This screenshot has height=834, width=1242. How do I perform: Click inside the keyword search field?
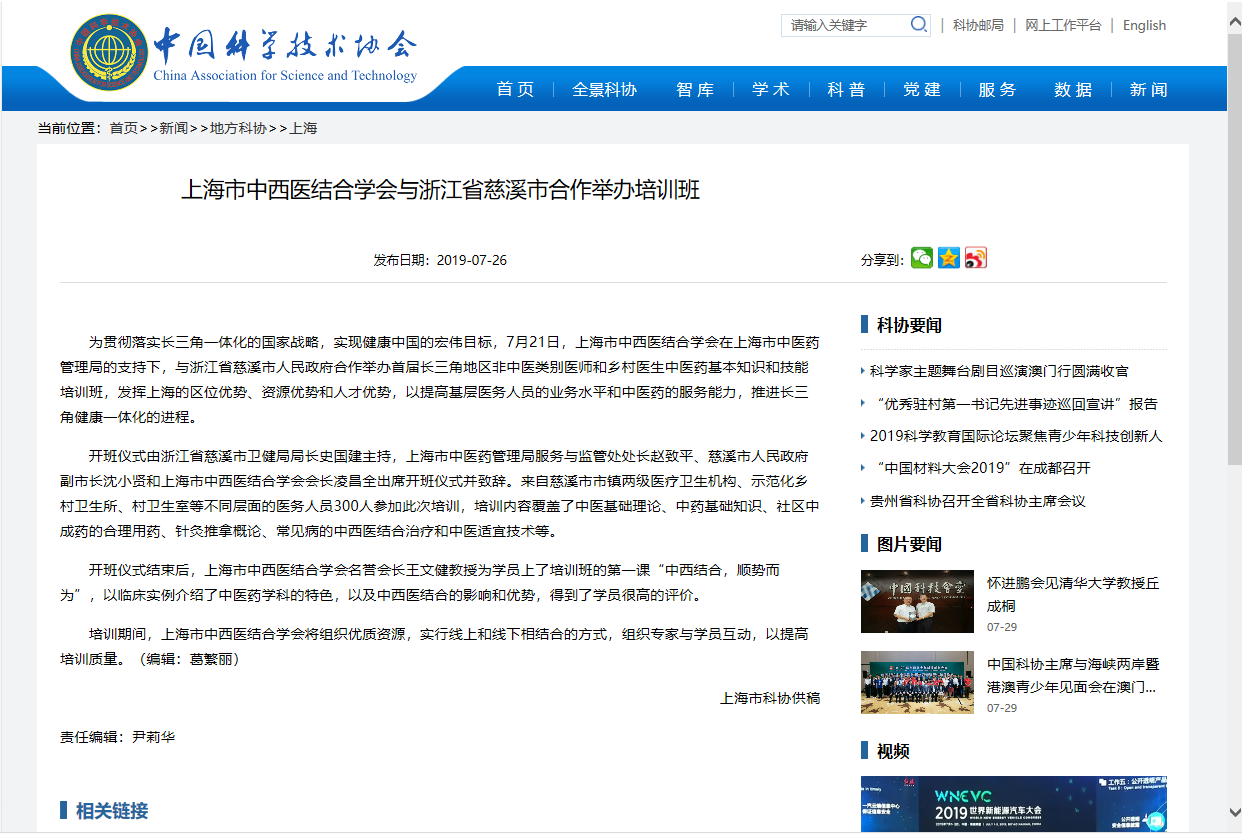click(845, 25)
